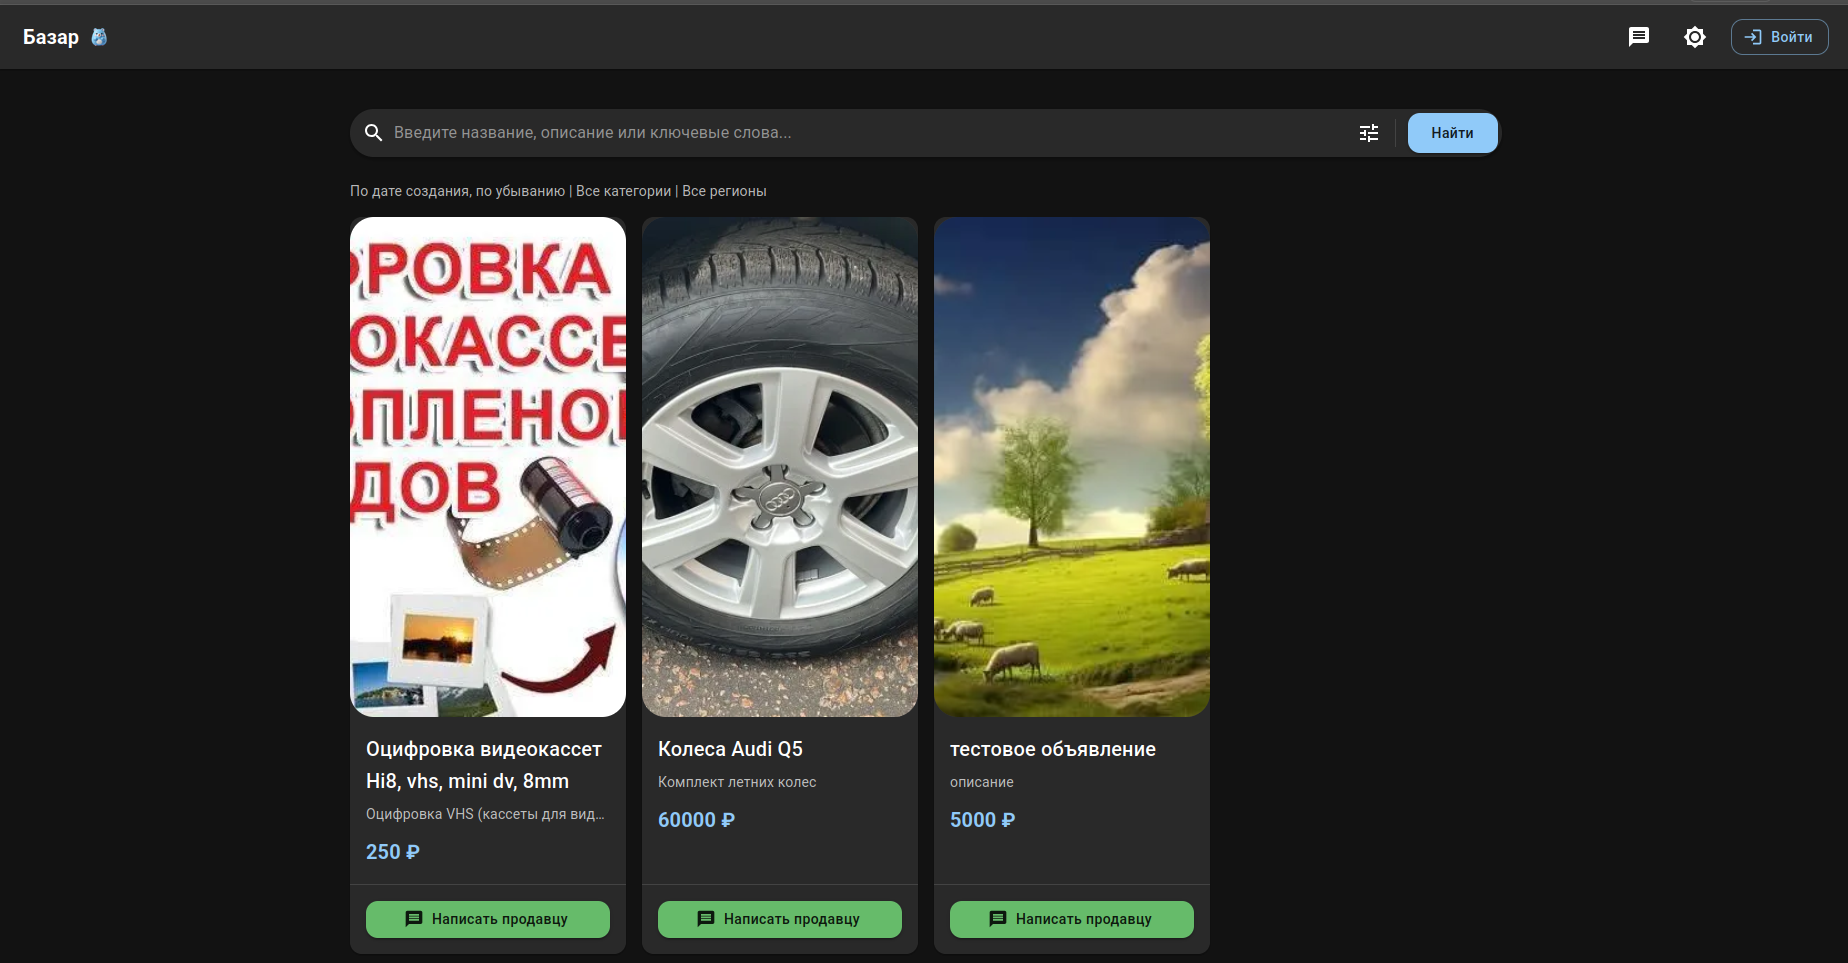
Task: Open the meadow landscape listing image
Action: point(1072,466)
